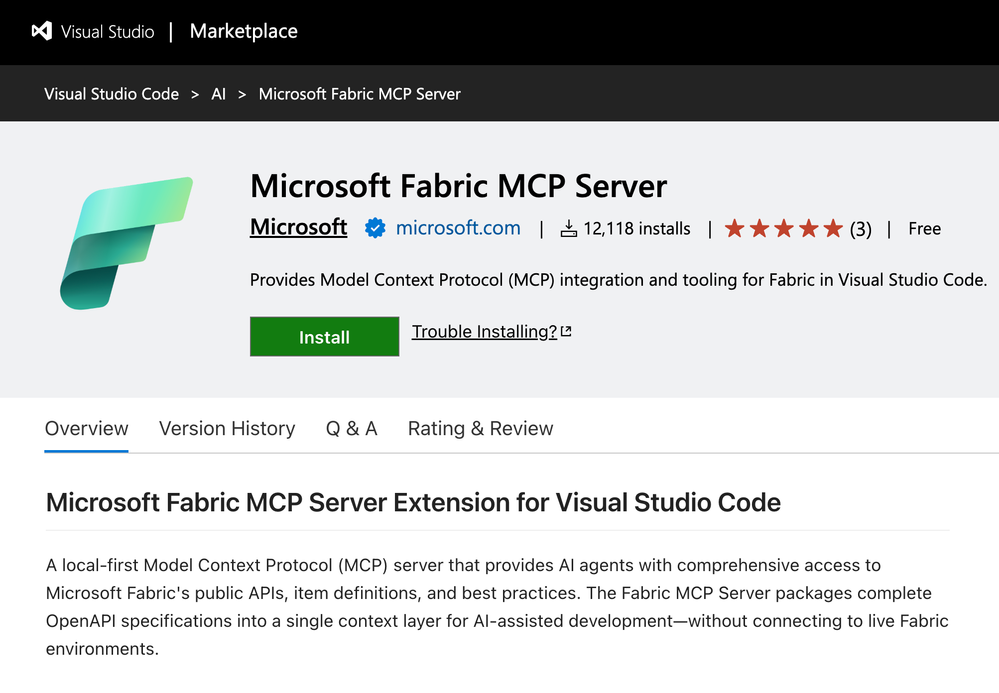Viewport: 999px width, 693px height.
Task: Open the AI category breadcrumb
Action: click(x=219, y=94)
